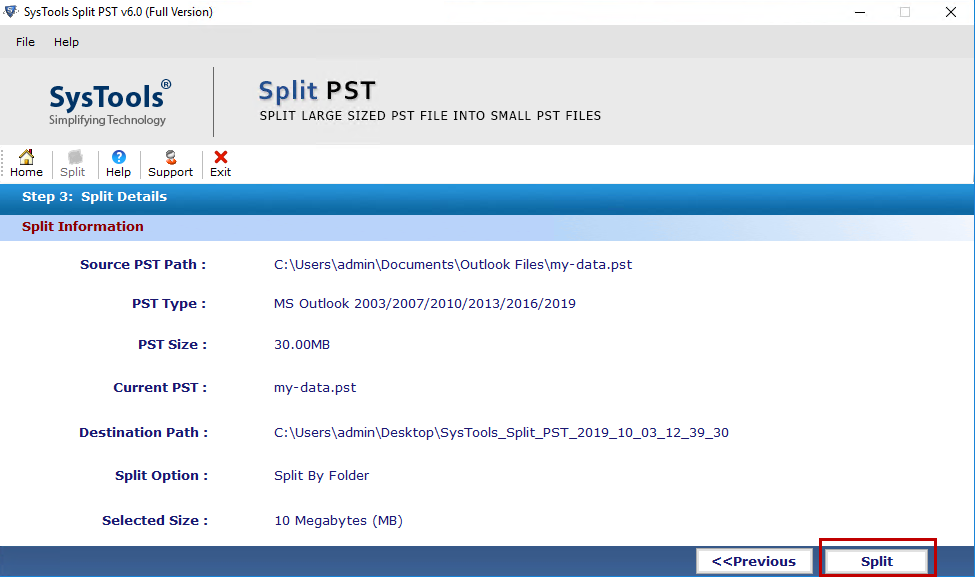This screenshot has height=577, width=975.
Task: Click the greyed Split toolbar icon
Action: (x=73, y=164)
